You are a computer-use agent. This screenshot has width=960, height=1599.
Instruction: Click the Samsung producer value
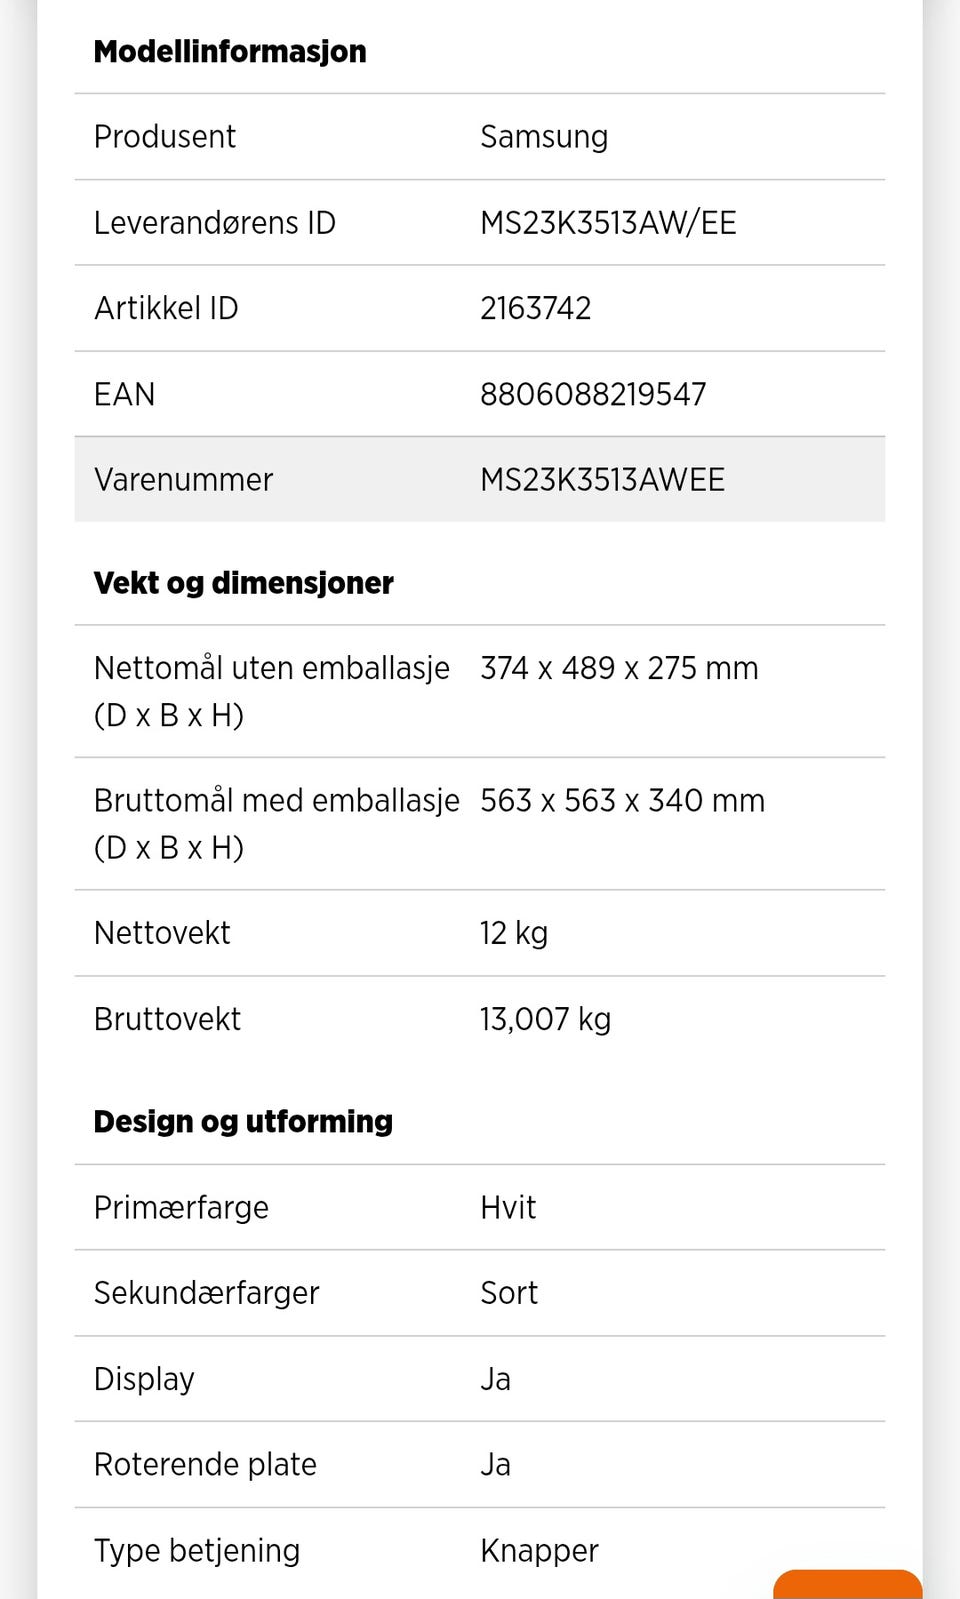click(x=544, y=137)
